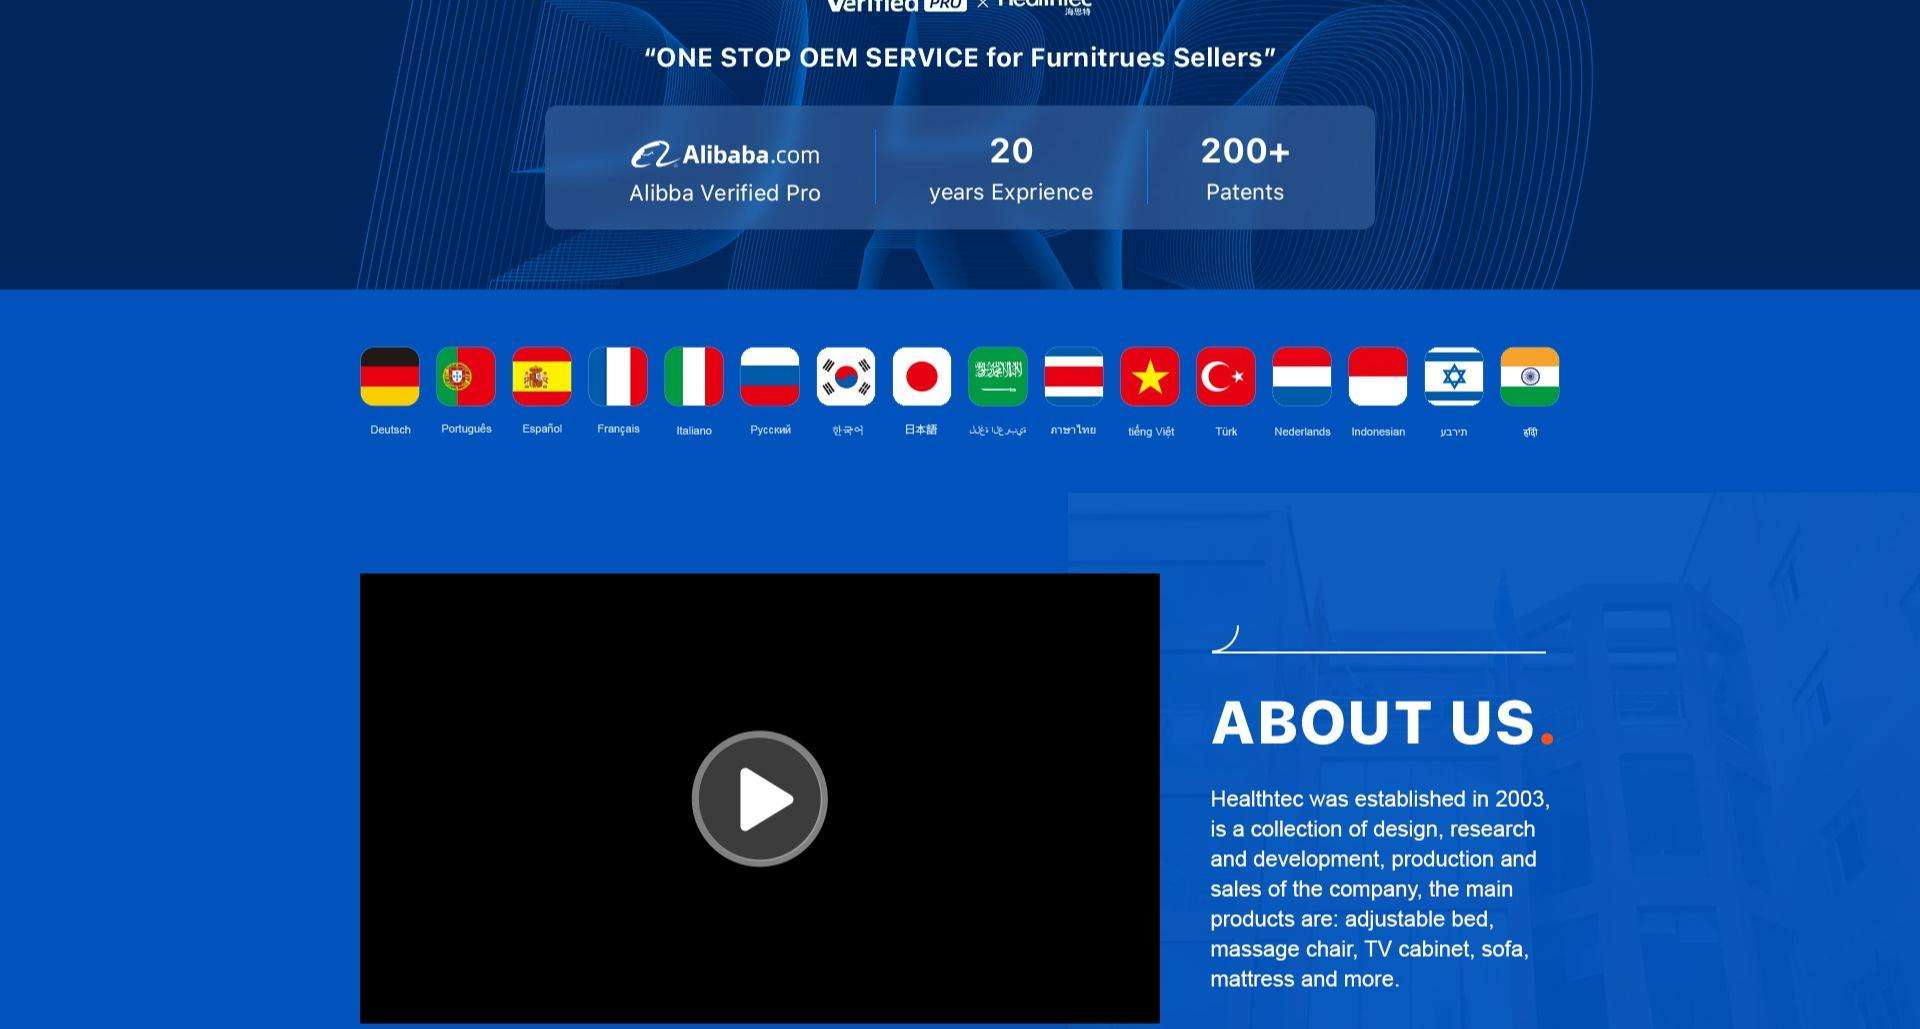Click the "ONE STOP OEM SERVICE" slogan
Screen dimensions: 1920x1029
[x=960, y=58]
